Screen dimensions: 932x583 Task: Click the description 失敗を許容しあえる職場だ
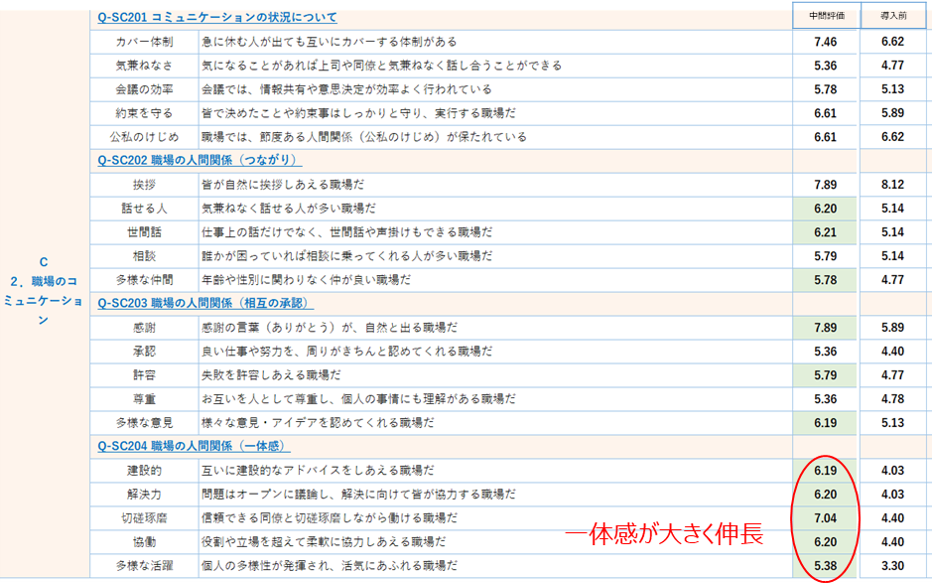[x=271, y=375]
